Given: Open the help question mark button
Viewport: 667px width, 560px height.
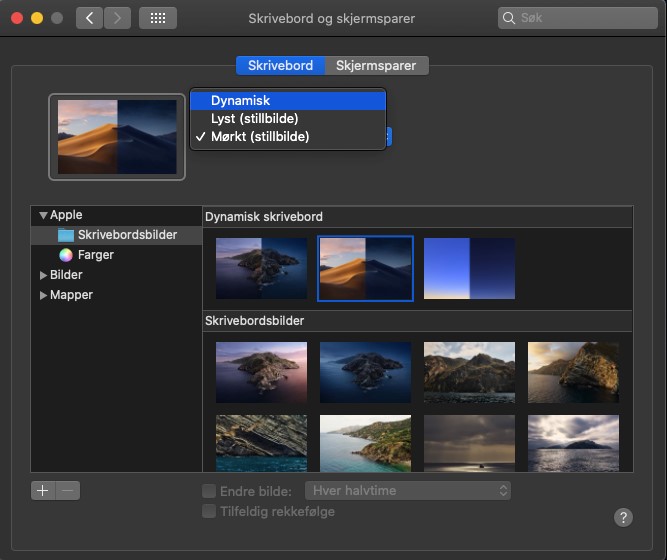Looking at the screenshot, I should 623,517.
